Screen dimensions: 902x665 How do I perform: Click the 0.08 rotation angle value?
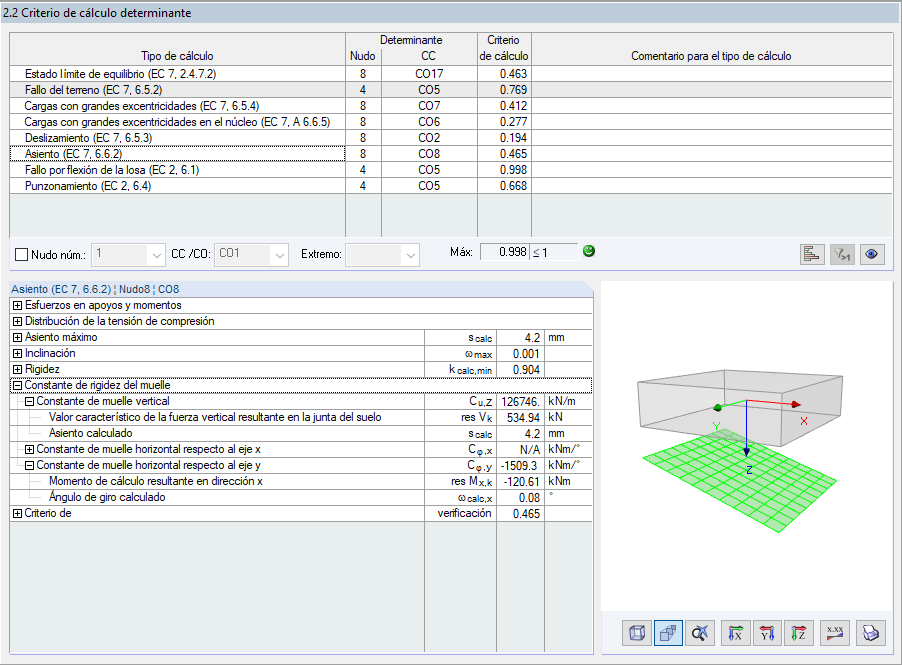point(521,498)
